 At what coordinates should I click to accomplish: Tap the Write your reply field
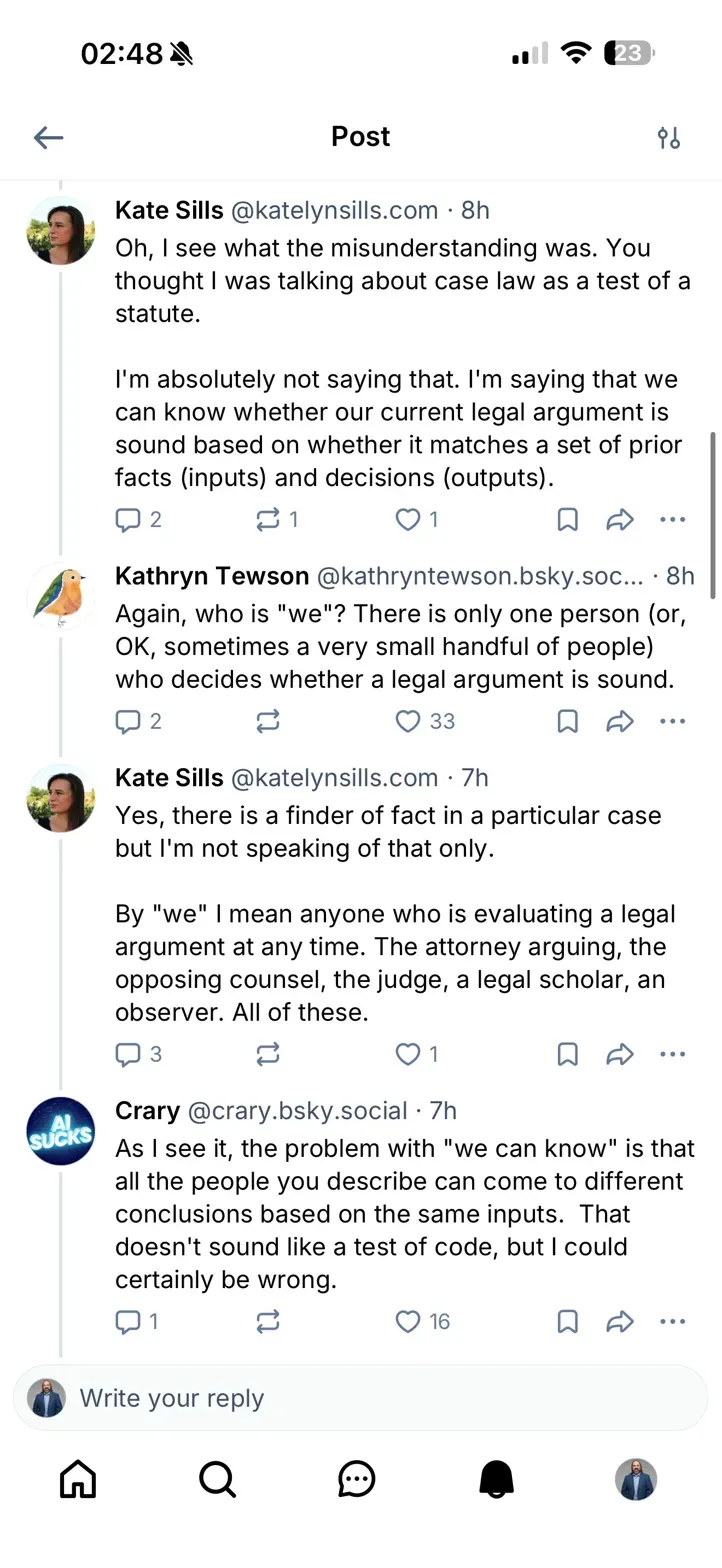click(360, 1397)
